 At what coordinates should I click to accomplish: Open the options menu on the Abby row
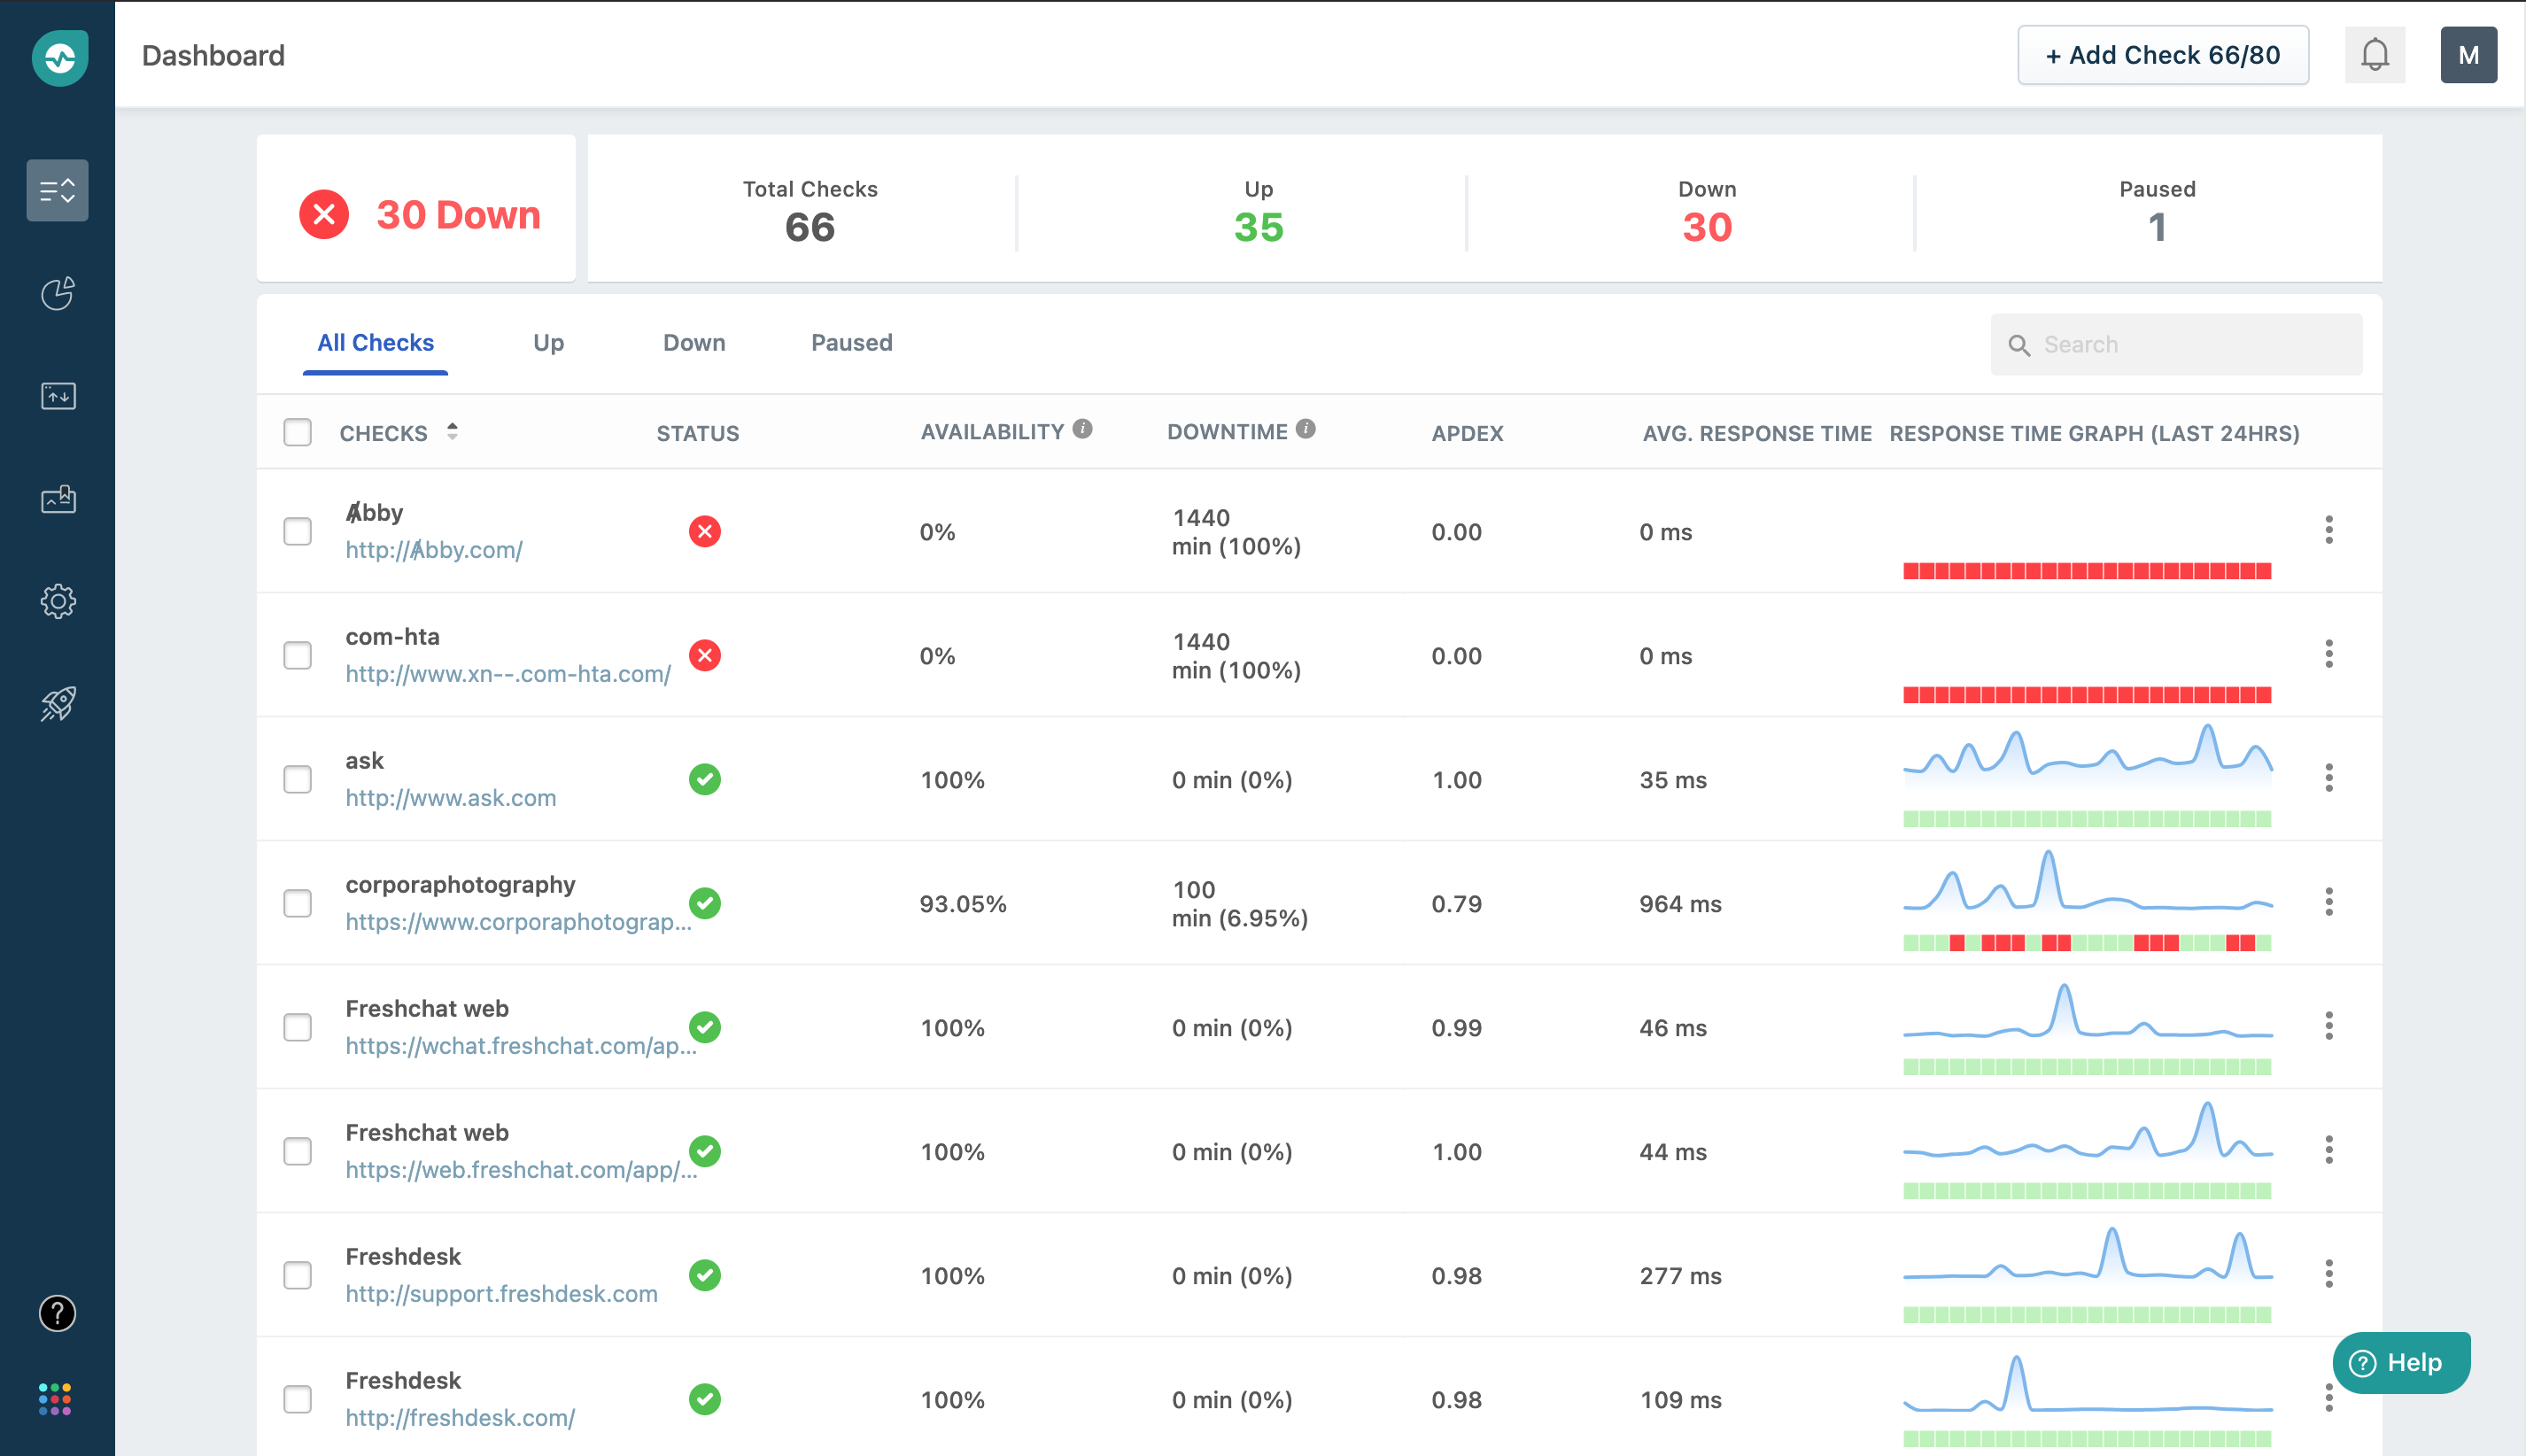[2330, 531]
